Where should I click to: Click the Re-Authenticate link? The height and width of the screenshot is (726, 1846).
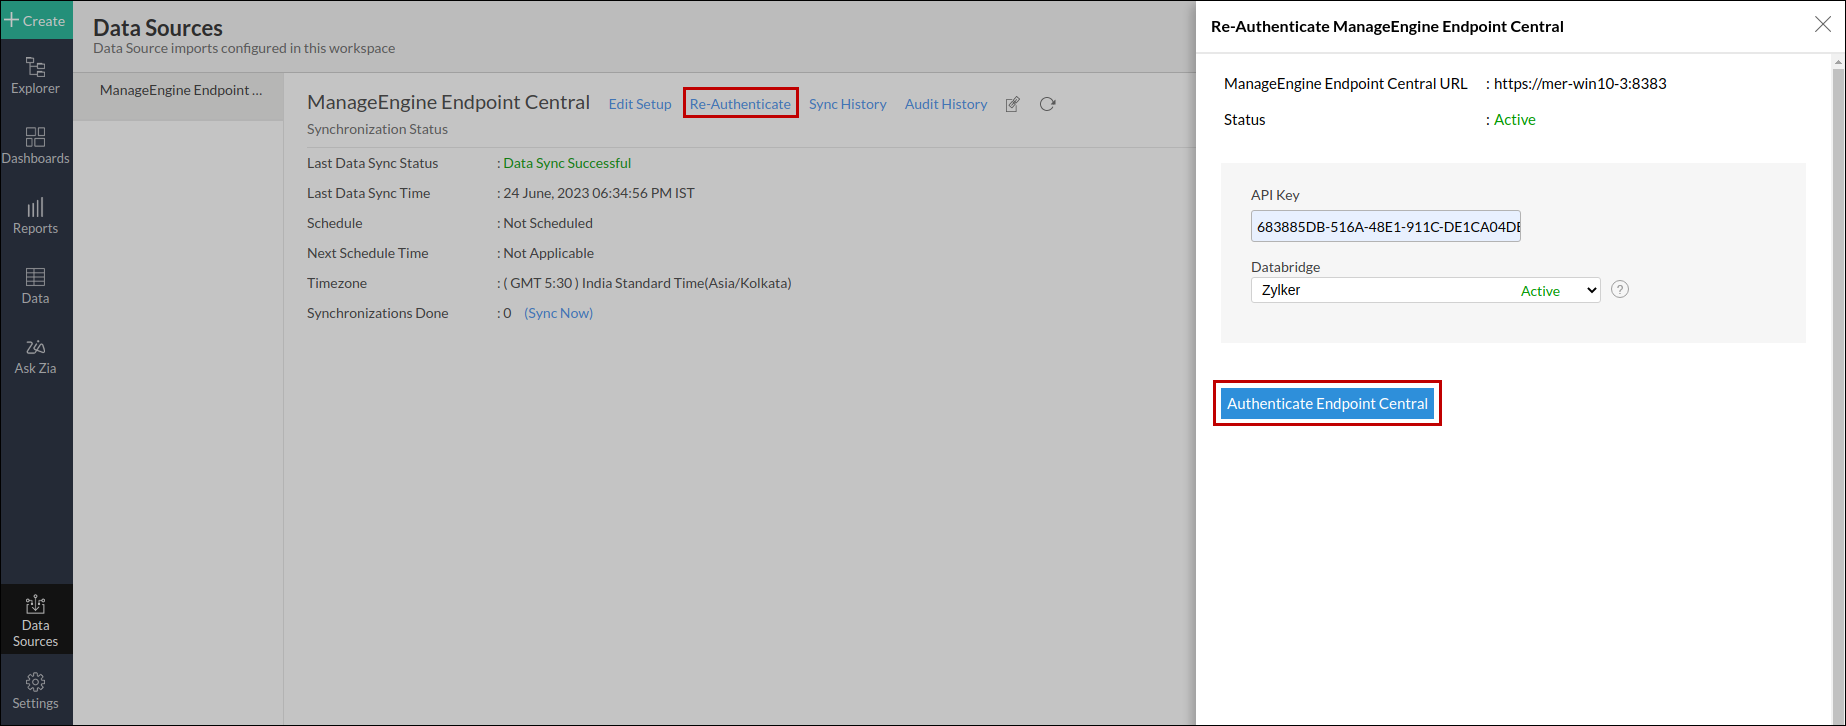(x=740, y=104)
